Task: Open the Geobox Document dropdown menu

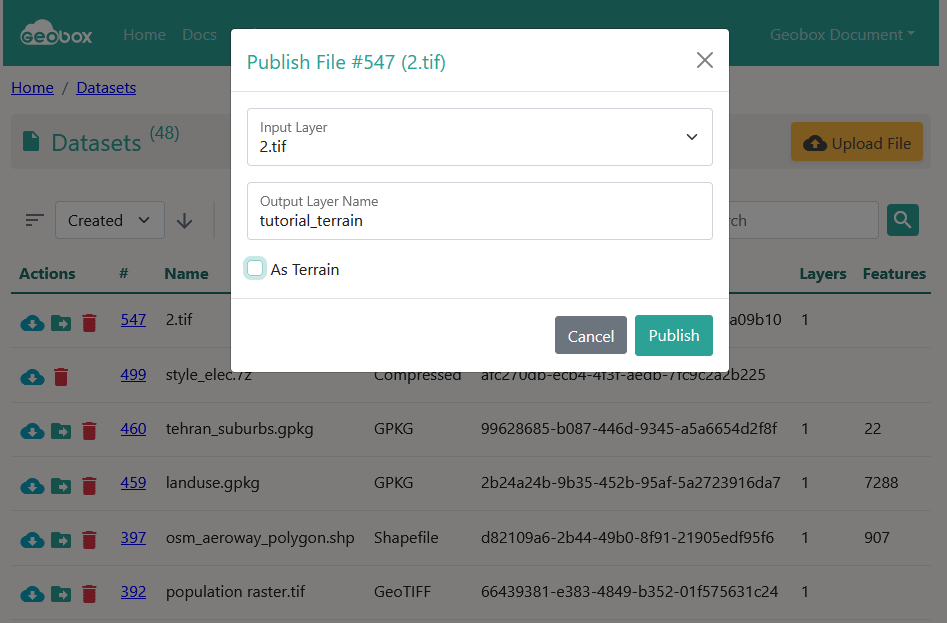Action: coord(841,35)
